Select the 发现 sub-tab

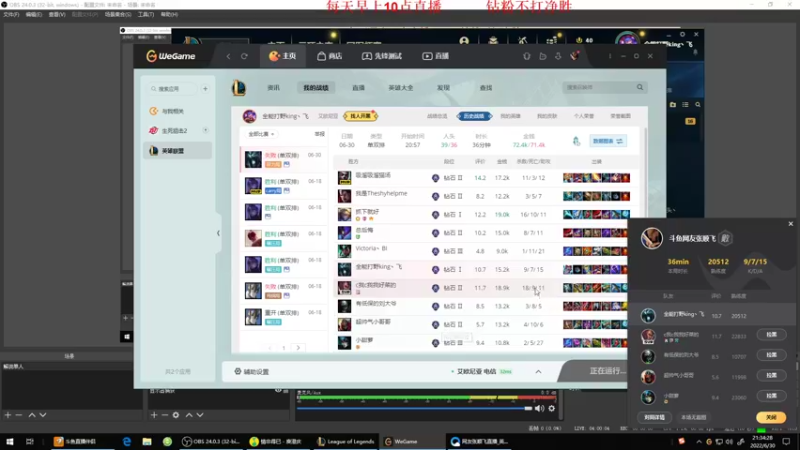[443, 88]
